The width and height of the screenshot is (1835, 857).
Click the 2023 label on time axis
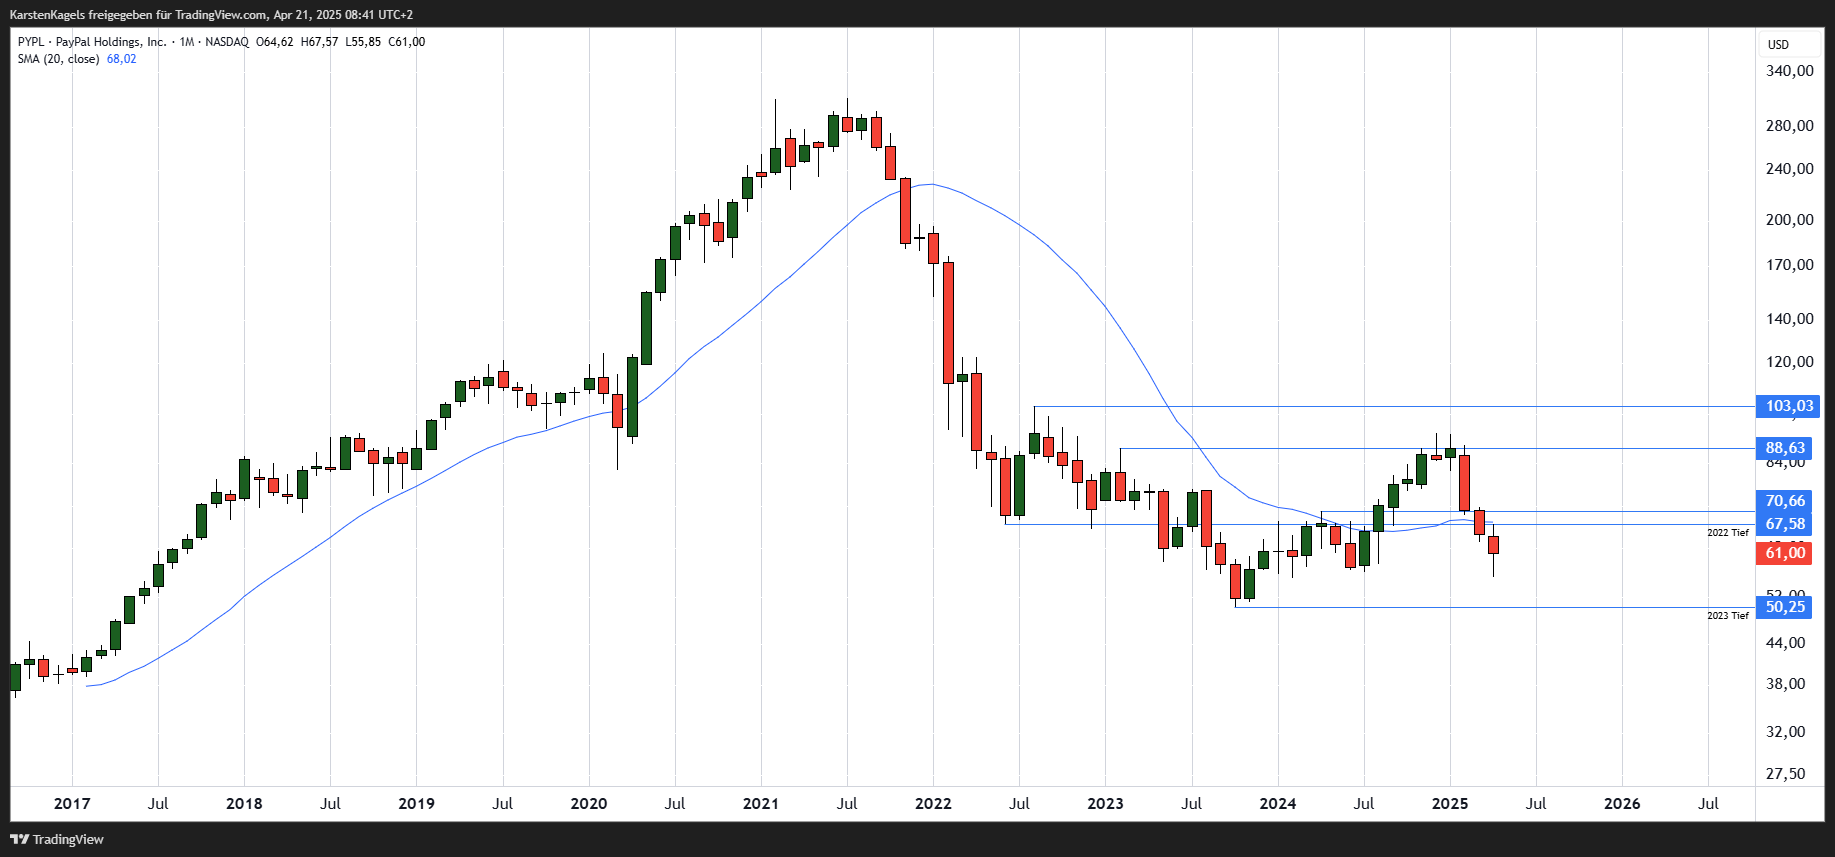(1105, 803)
